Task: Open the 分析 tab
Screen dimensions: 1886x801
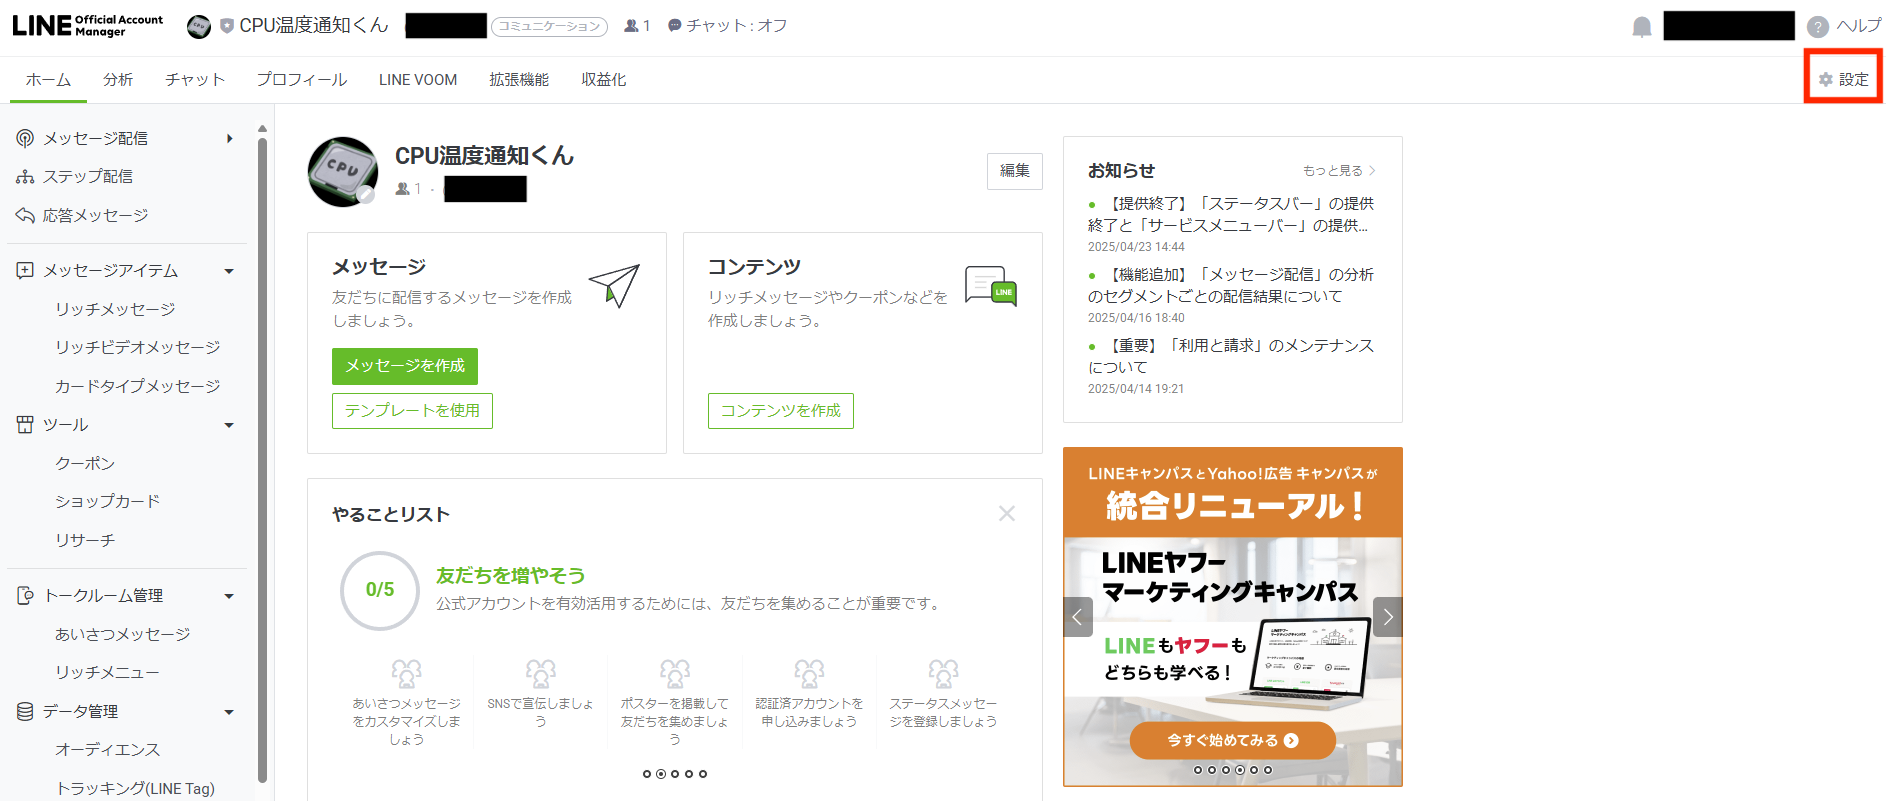Action: pos(118,80)
